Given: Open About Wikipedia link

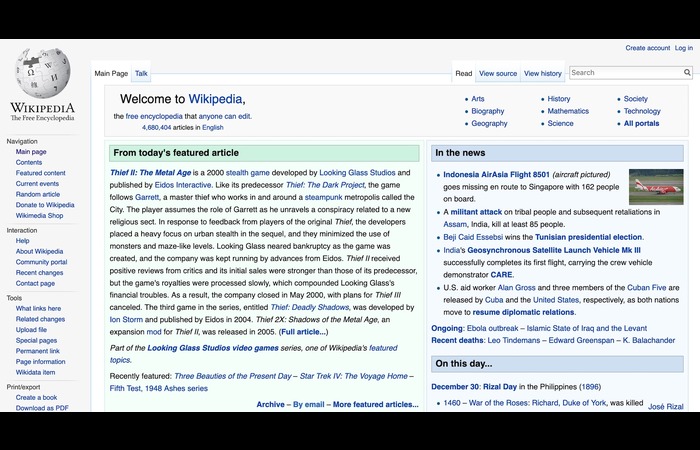Looking at the screenshot, I should tap(39, 251).
